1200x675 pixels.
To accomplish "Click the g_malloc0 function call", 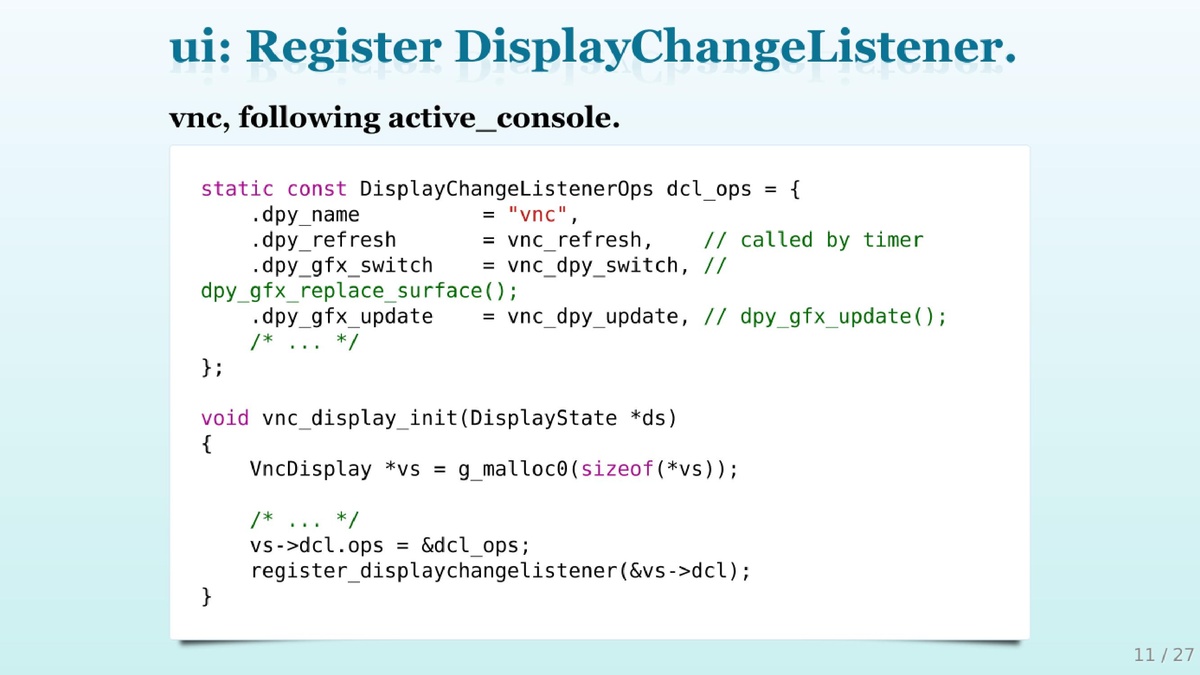I will coord(513,469).
